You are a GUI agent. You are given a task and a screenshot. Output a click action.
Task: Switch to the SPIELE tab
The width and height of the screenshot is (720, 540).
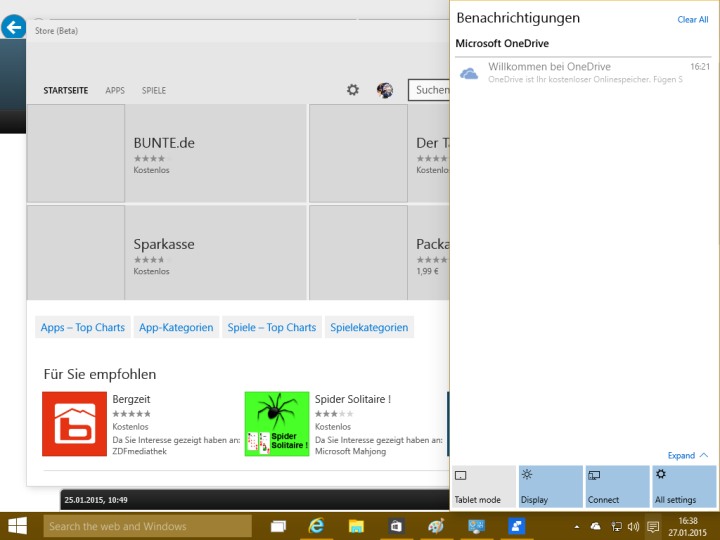[x=154, y=90]
